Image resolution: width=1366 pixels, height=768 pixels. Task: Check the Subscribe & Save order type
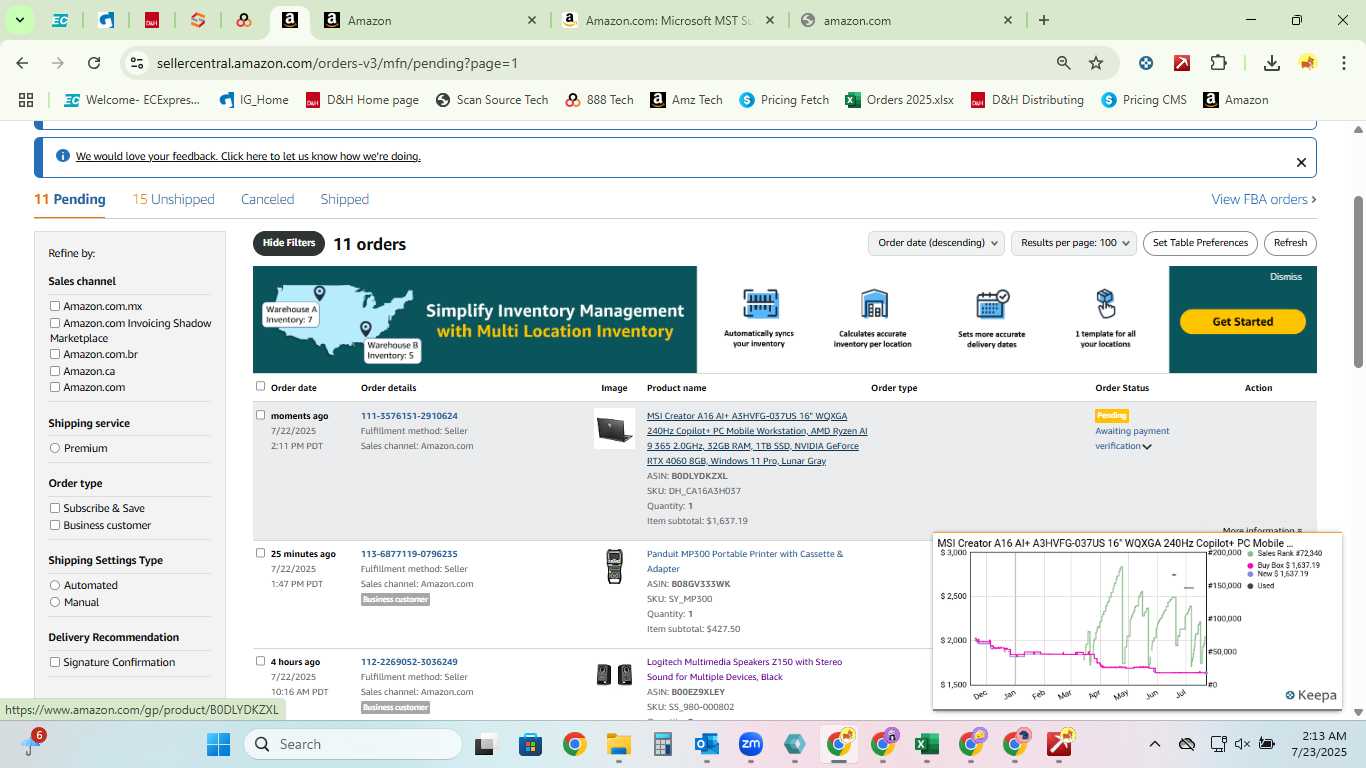point(55,508)
